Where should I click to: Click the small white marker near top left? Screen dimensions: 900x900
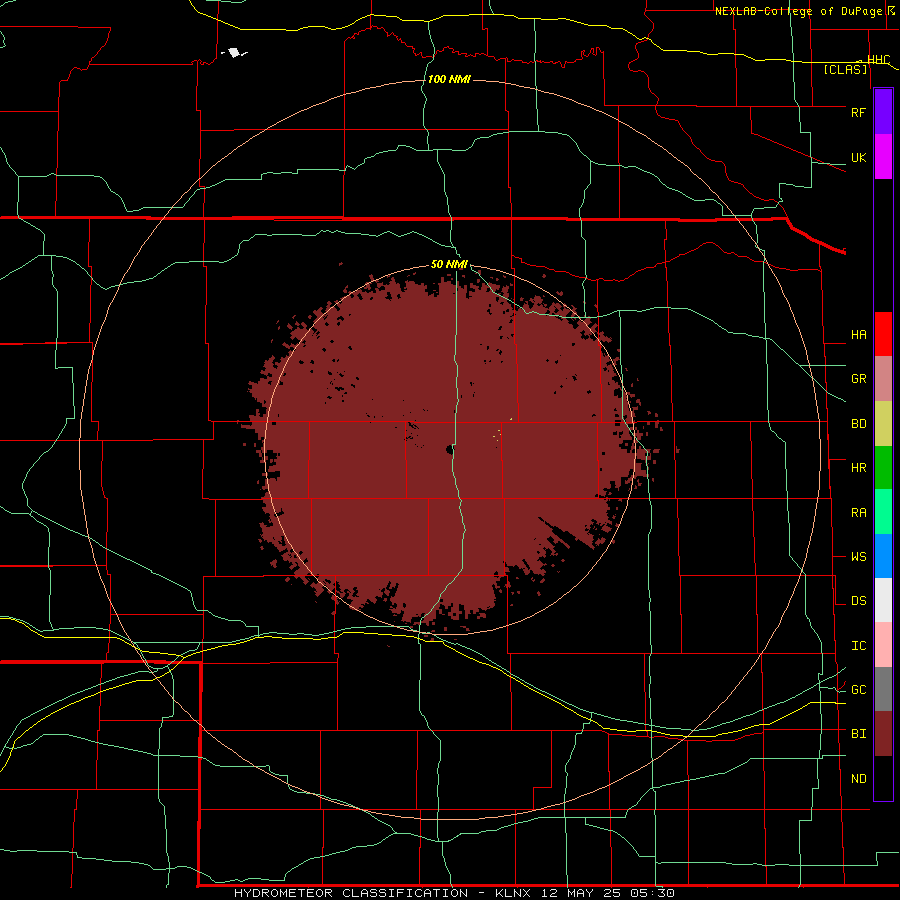tap(234, 53)
